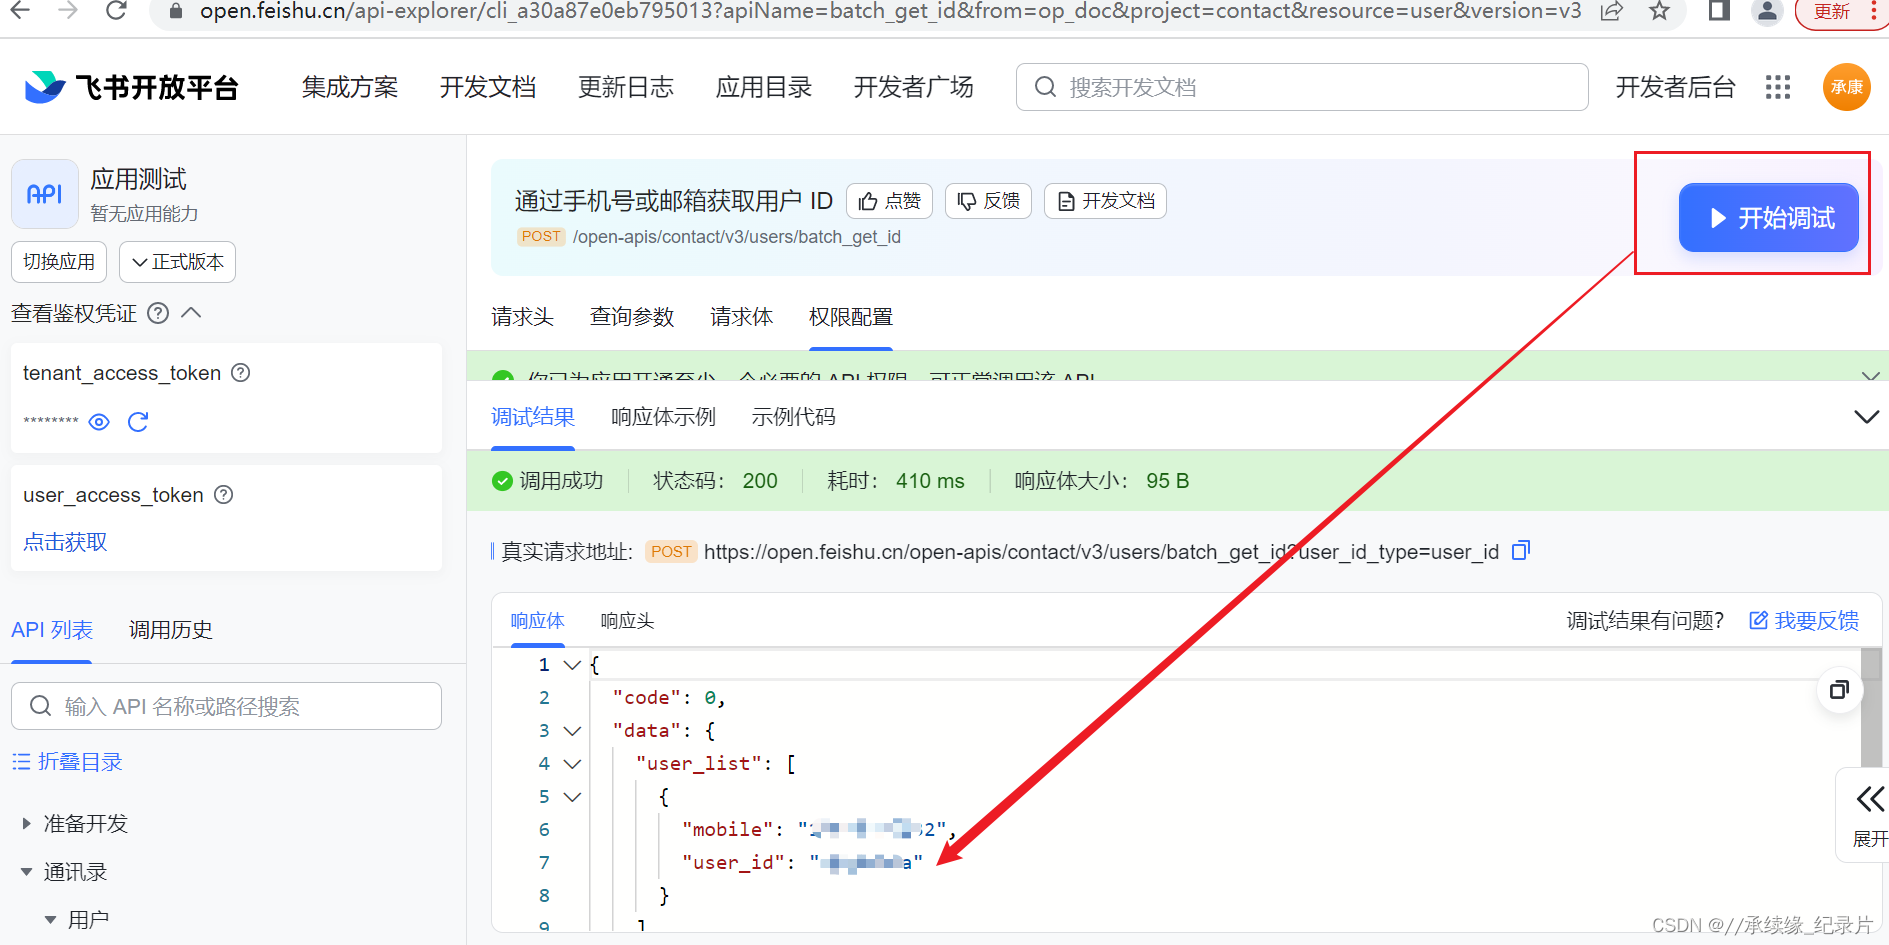Open 集成方案 in top navigation
The height and width of the screenshot is (945, 1889).
point(350,87)
